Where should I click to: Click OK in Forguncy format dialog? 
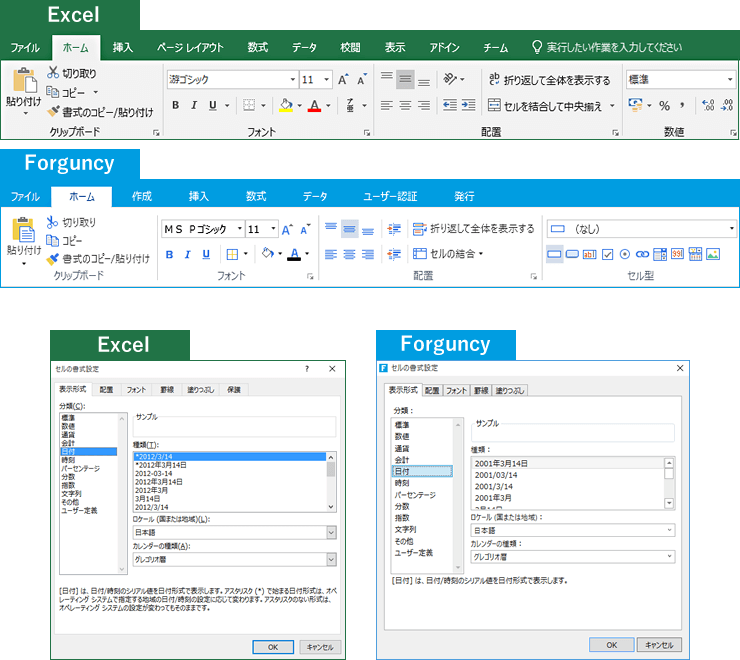click(x=612, y=645)
